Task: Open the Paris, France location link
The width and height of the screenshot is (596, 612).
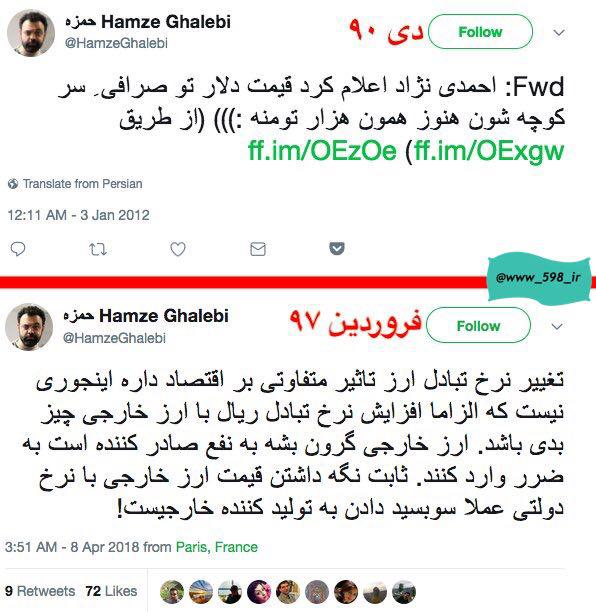Action: (x=217, y=547)
